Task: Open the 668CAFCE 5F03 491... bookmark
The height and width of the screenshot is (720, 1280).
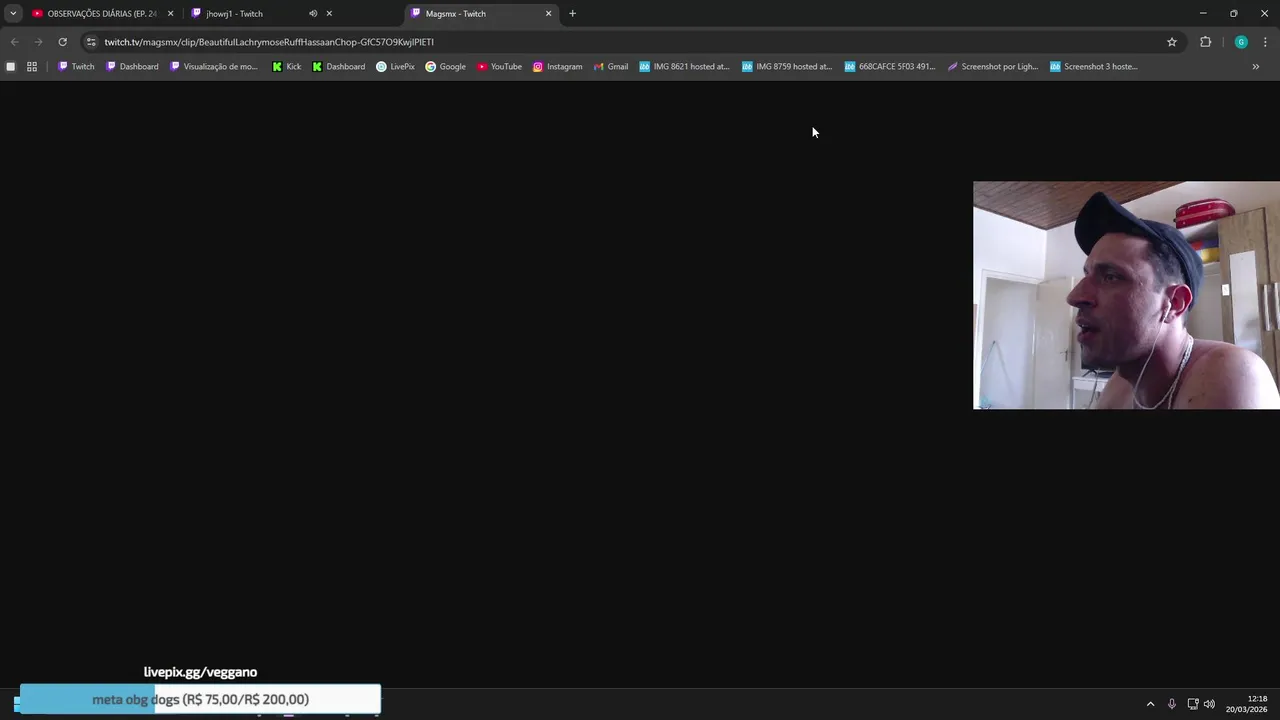Action: (x=890, y=67)
